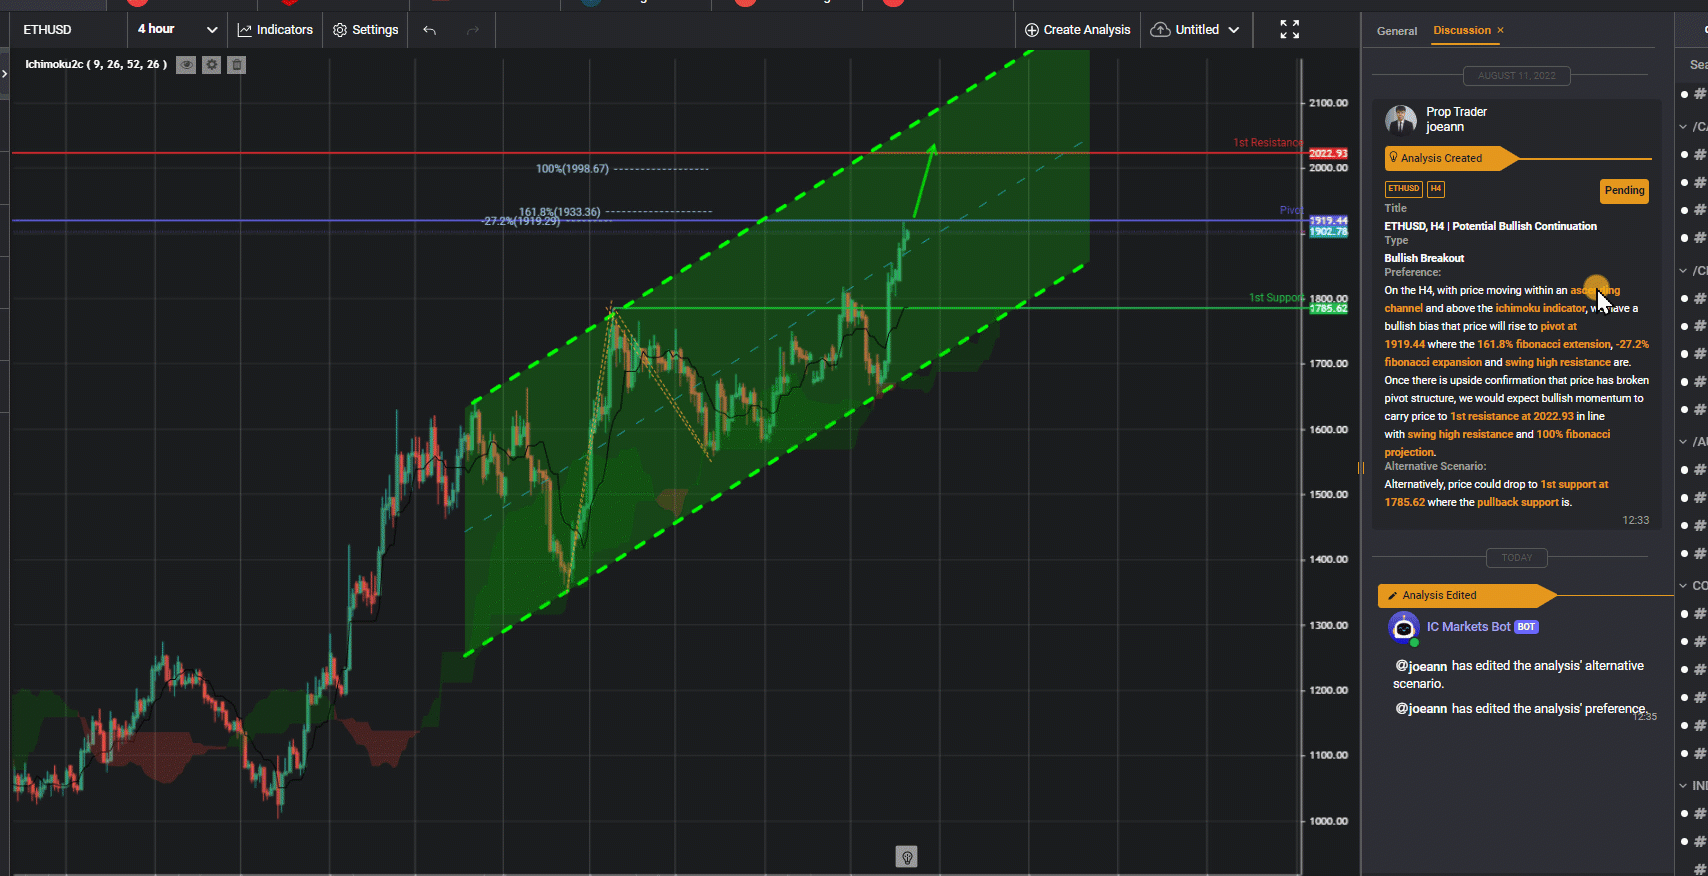Viewport: 1708px width, 876px height.
Task: Hide the Ichimoku2c indicator with eye icon
Action: 186,65
